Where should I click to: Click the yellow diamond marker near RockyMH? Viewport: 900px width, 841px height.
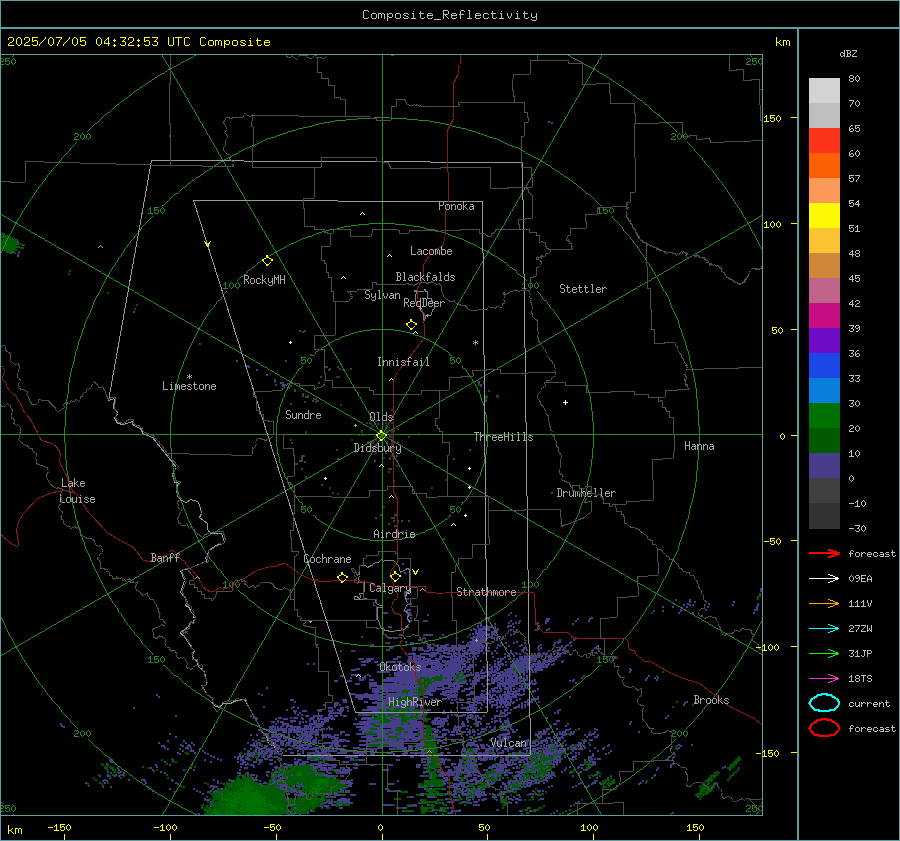[267, 261]
